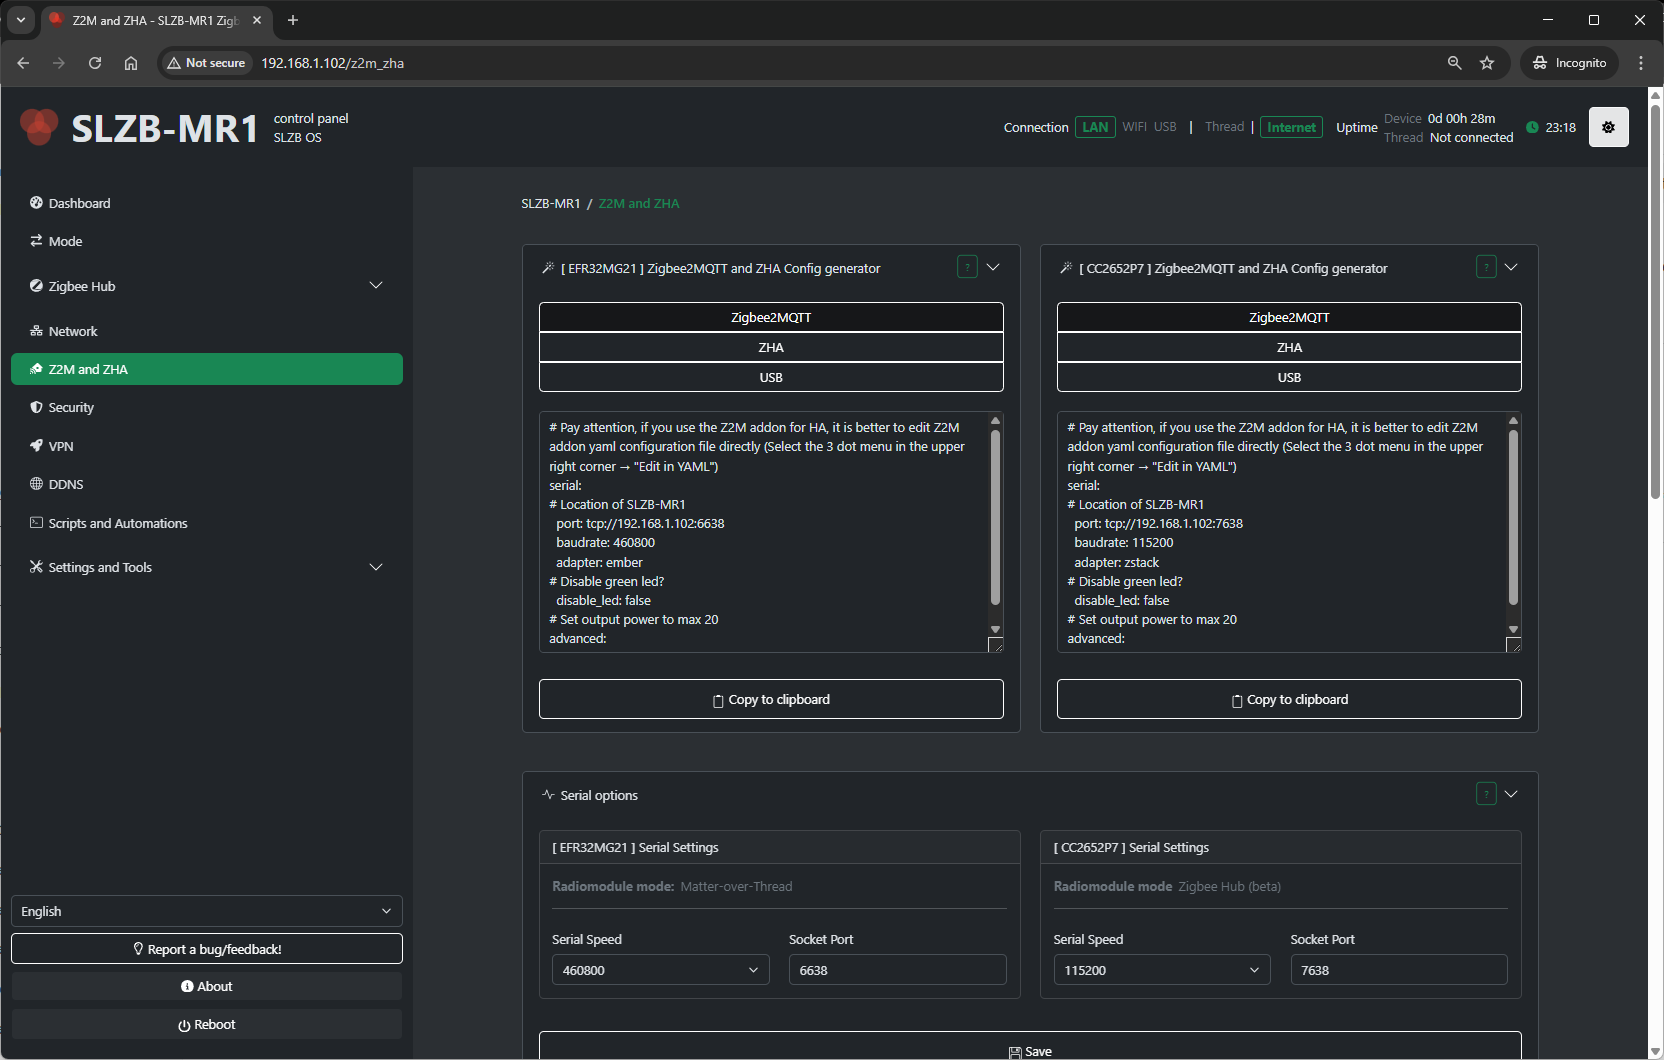Reload the page using browser refresh icon
The height and width of the screenshot is (1060, 1664).
click(95, 63)
